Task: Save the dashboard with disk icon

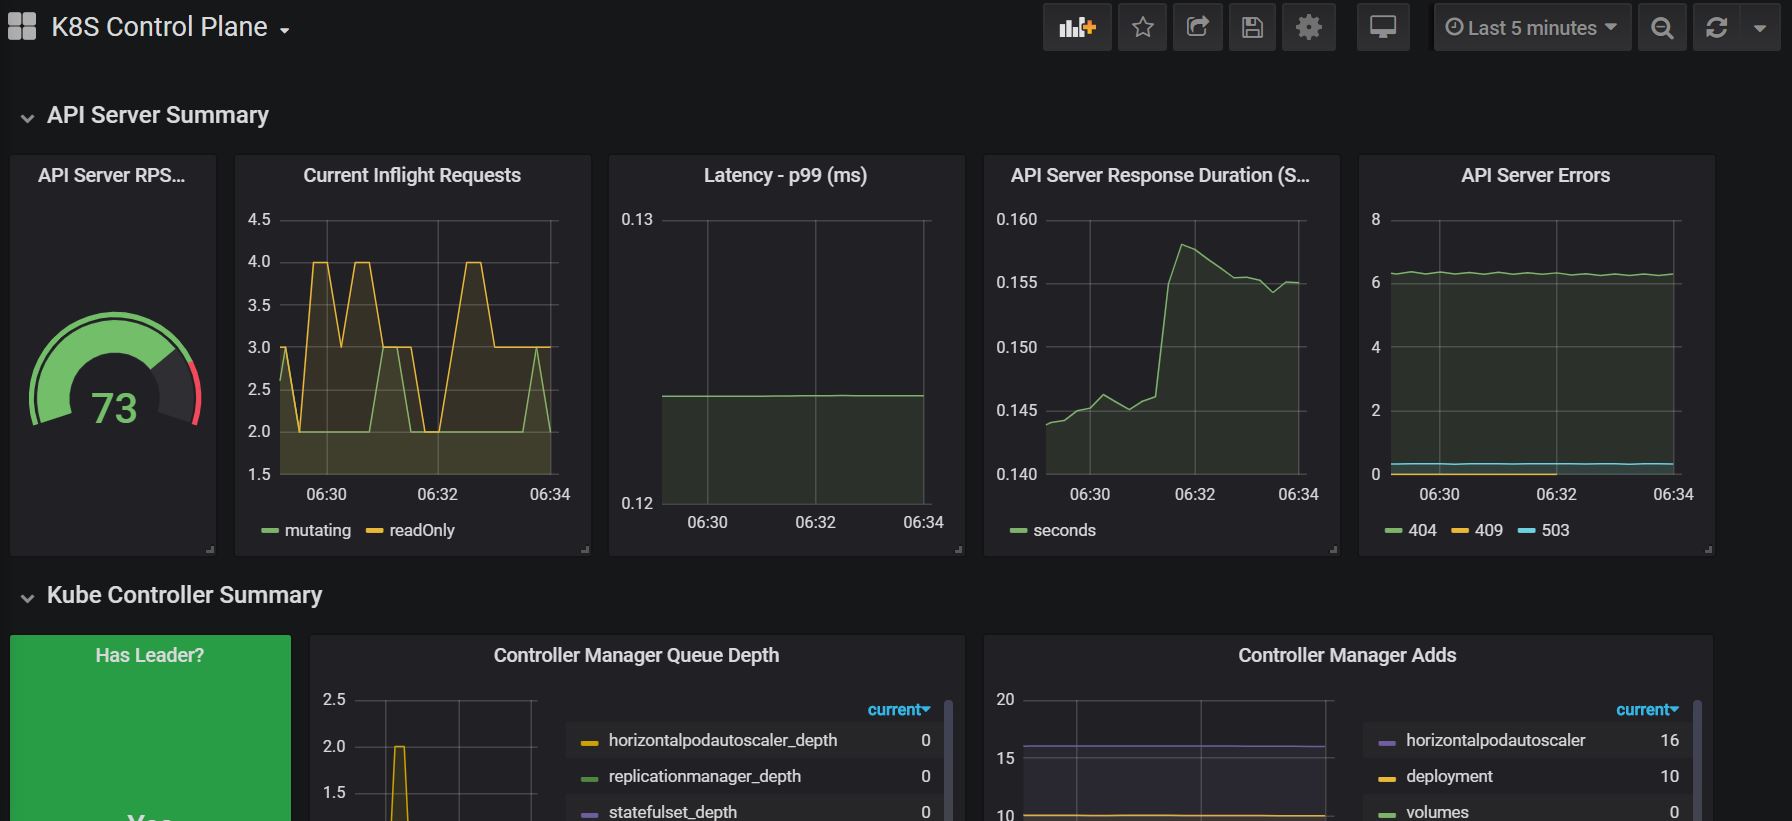Action: pos(1252,28)
